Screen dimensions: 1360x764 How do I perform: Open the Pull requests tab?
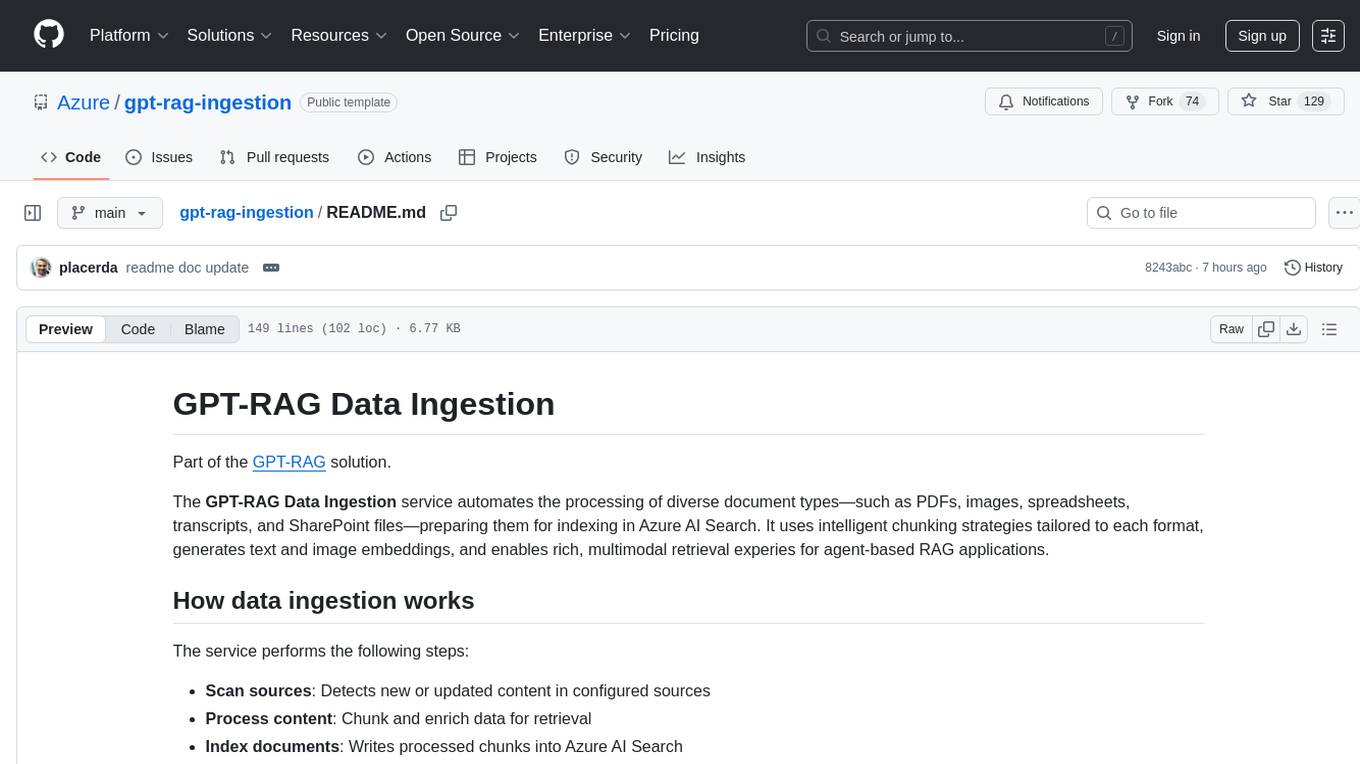[274, 157]
